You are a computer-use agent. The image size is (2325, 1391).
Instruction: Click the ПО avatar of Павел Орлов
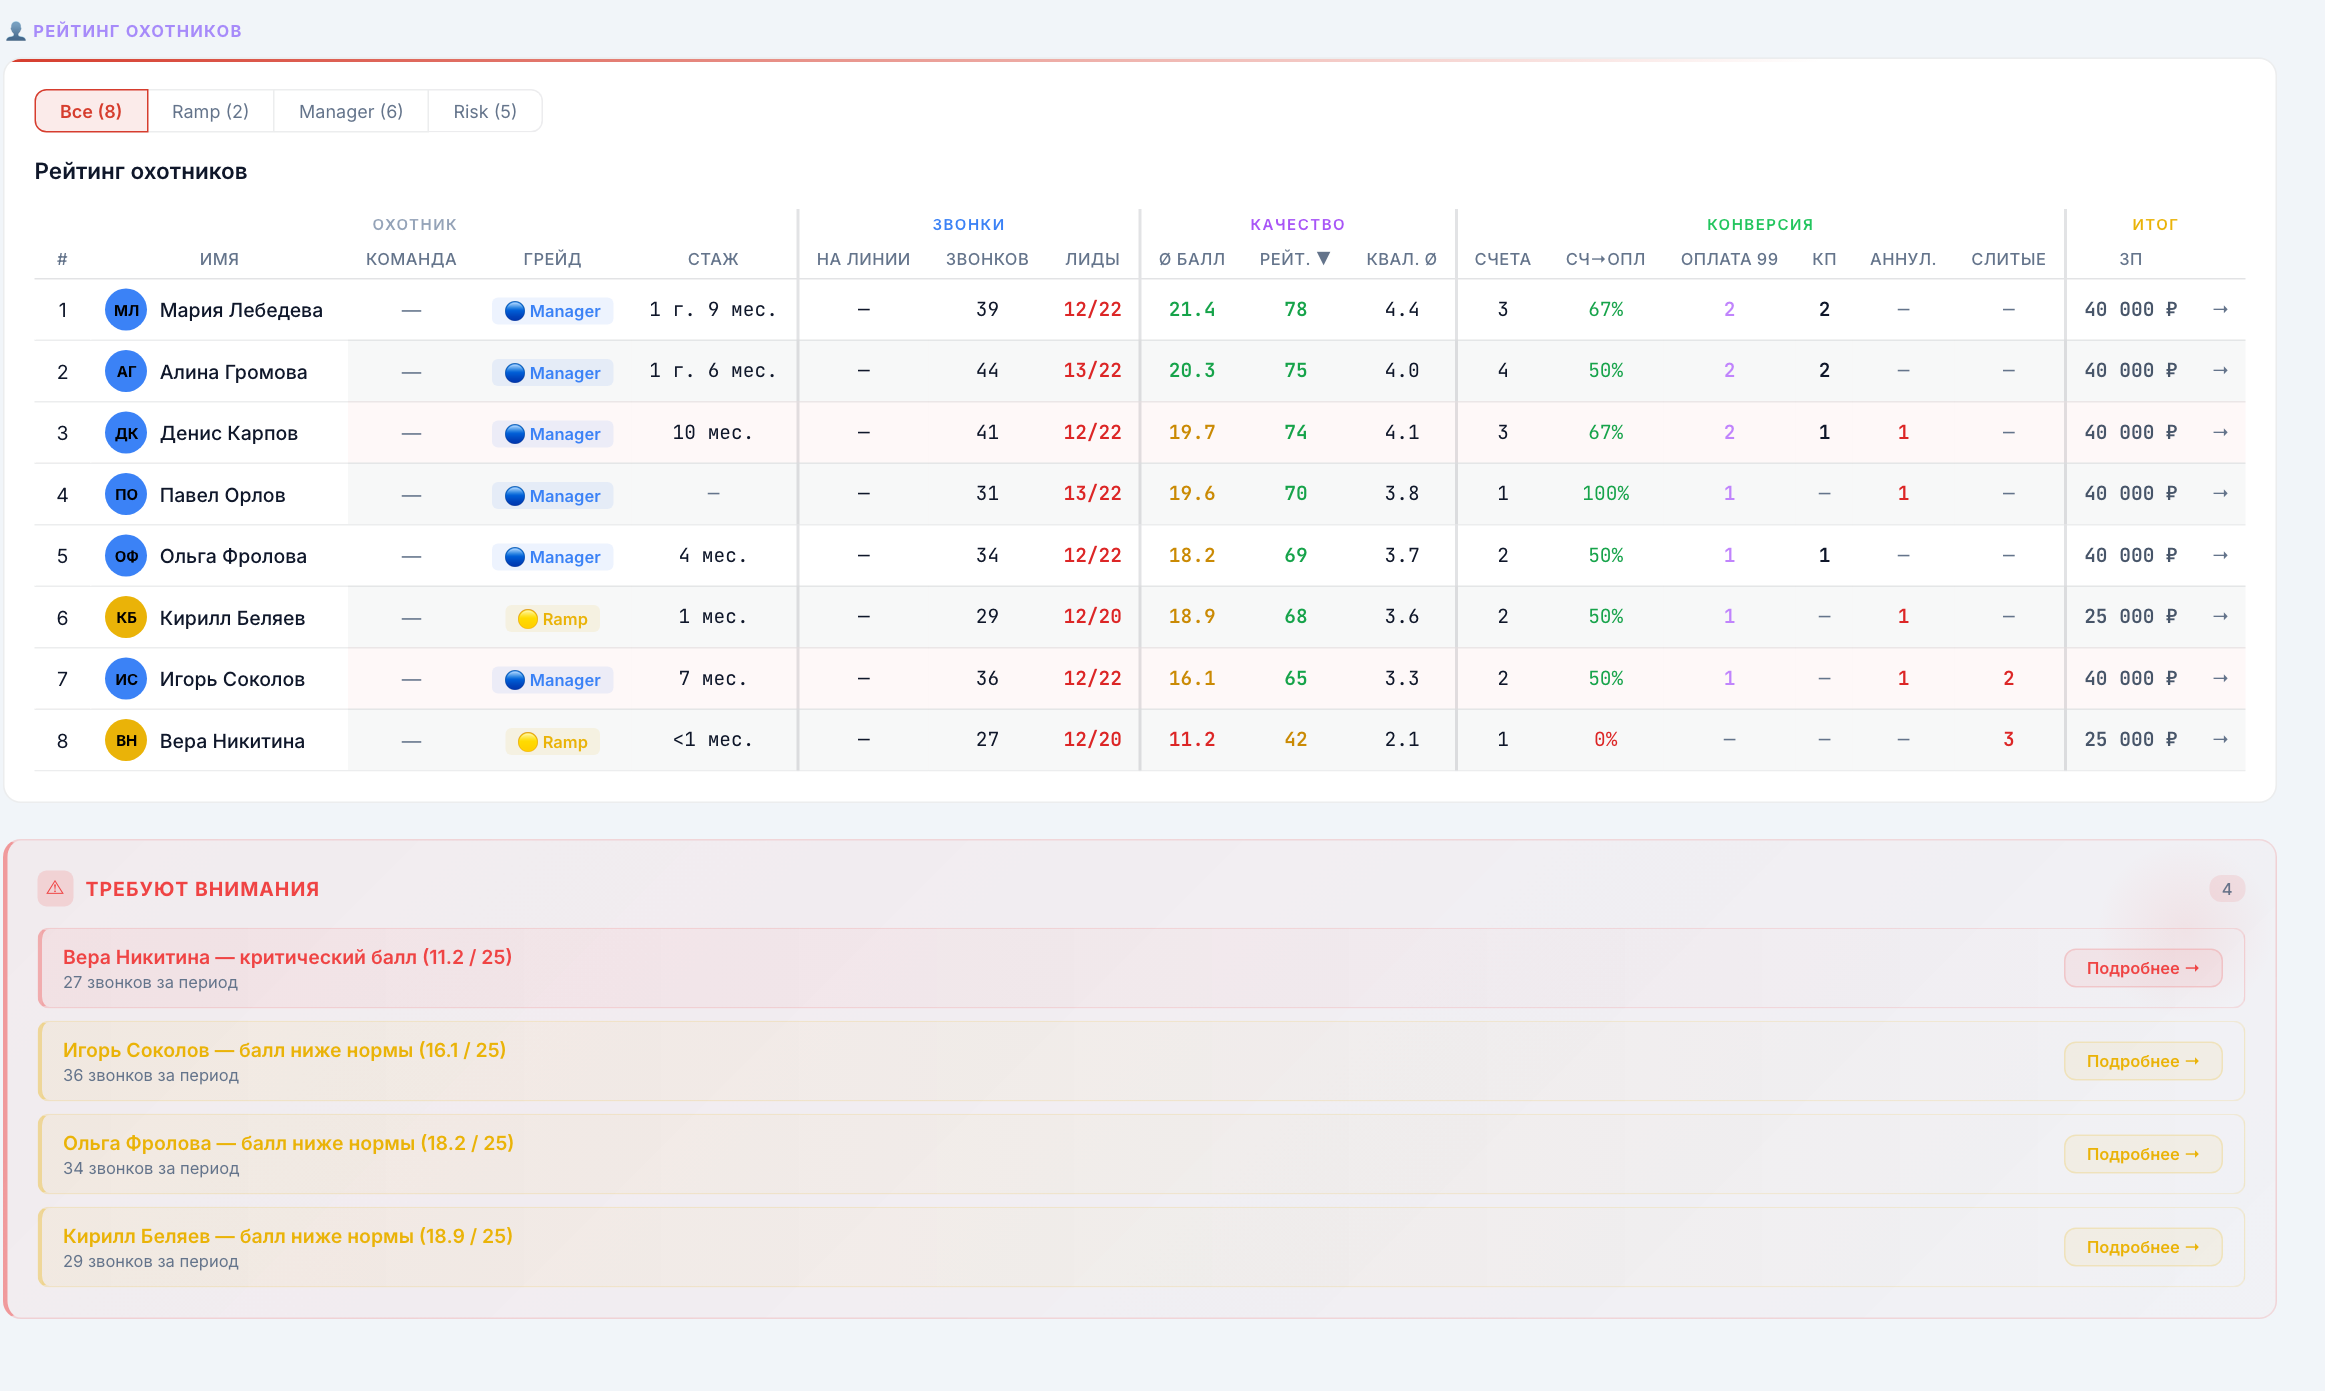coord(126,495)
